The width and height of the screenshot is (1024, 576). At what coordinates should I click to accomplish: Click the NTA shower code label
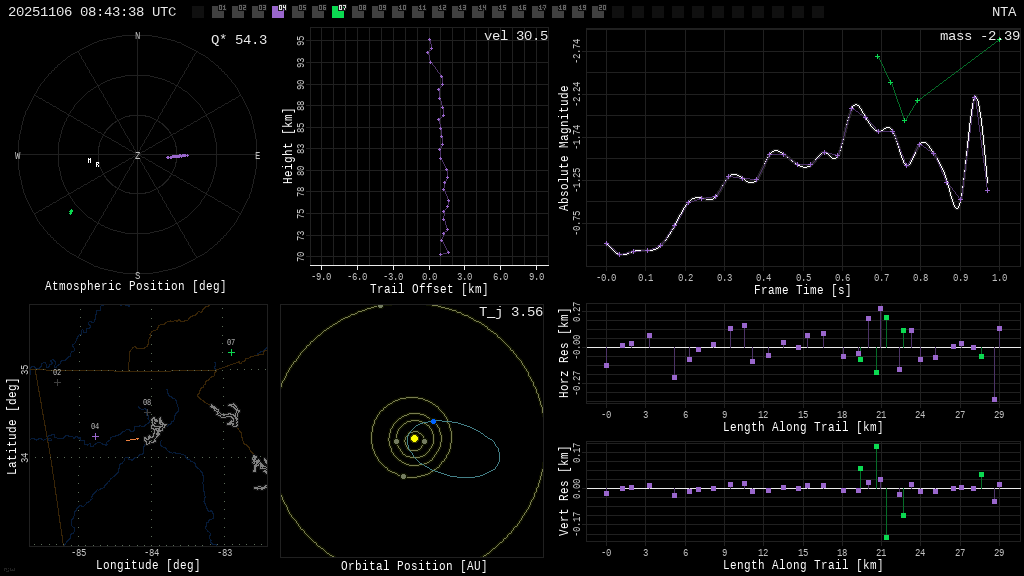click(1003, 12)
